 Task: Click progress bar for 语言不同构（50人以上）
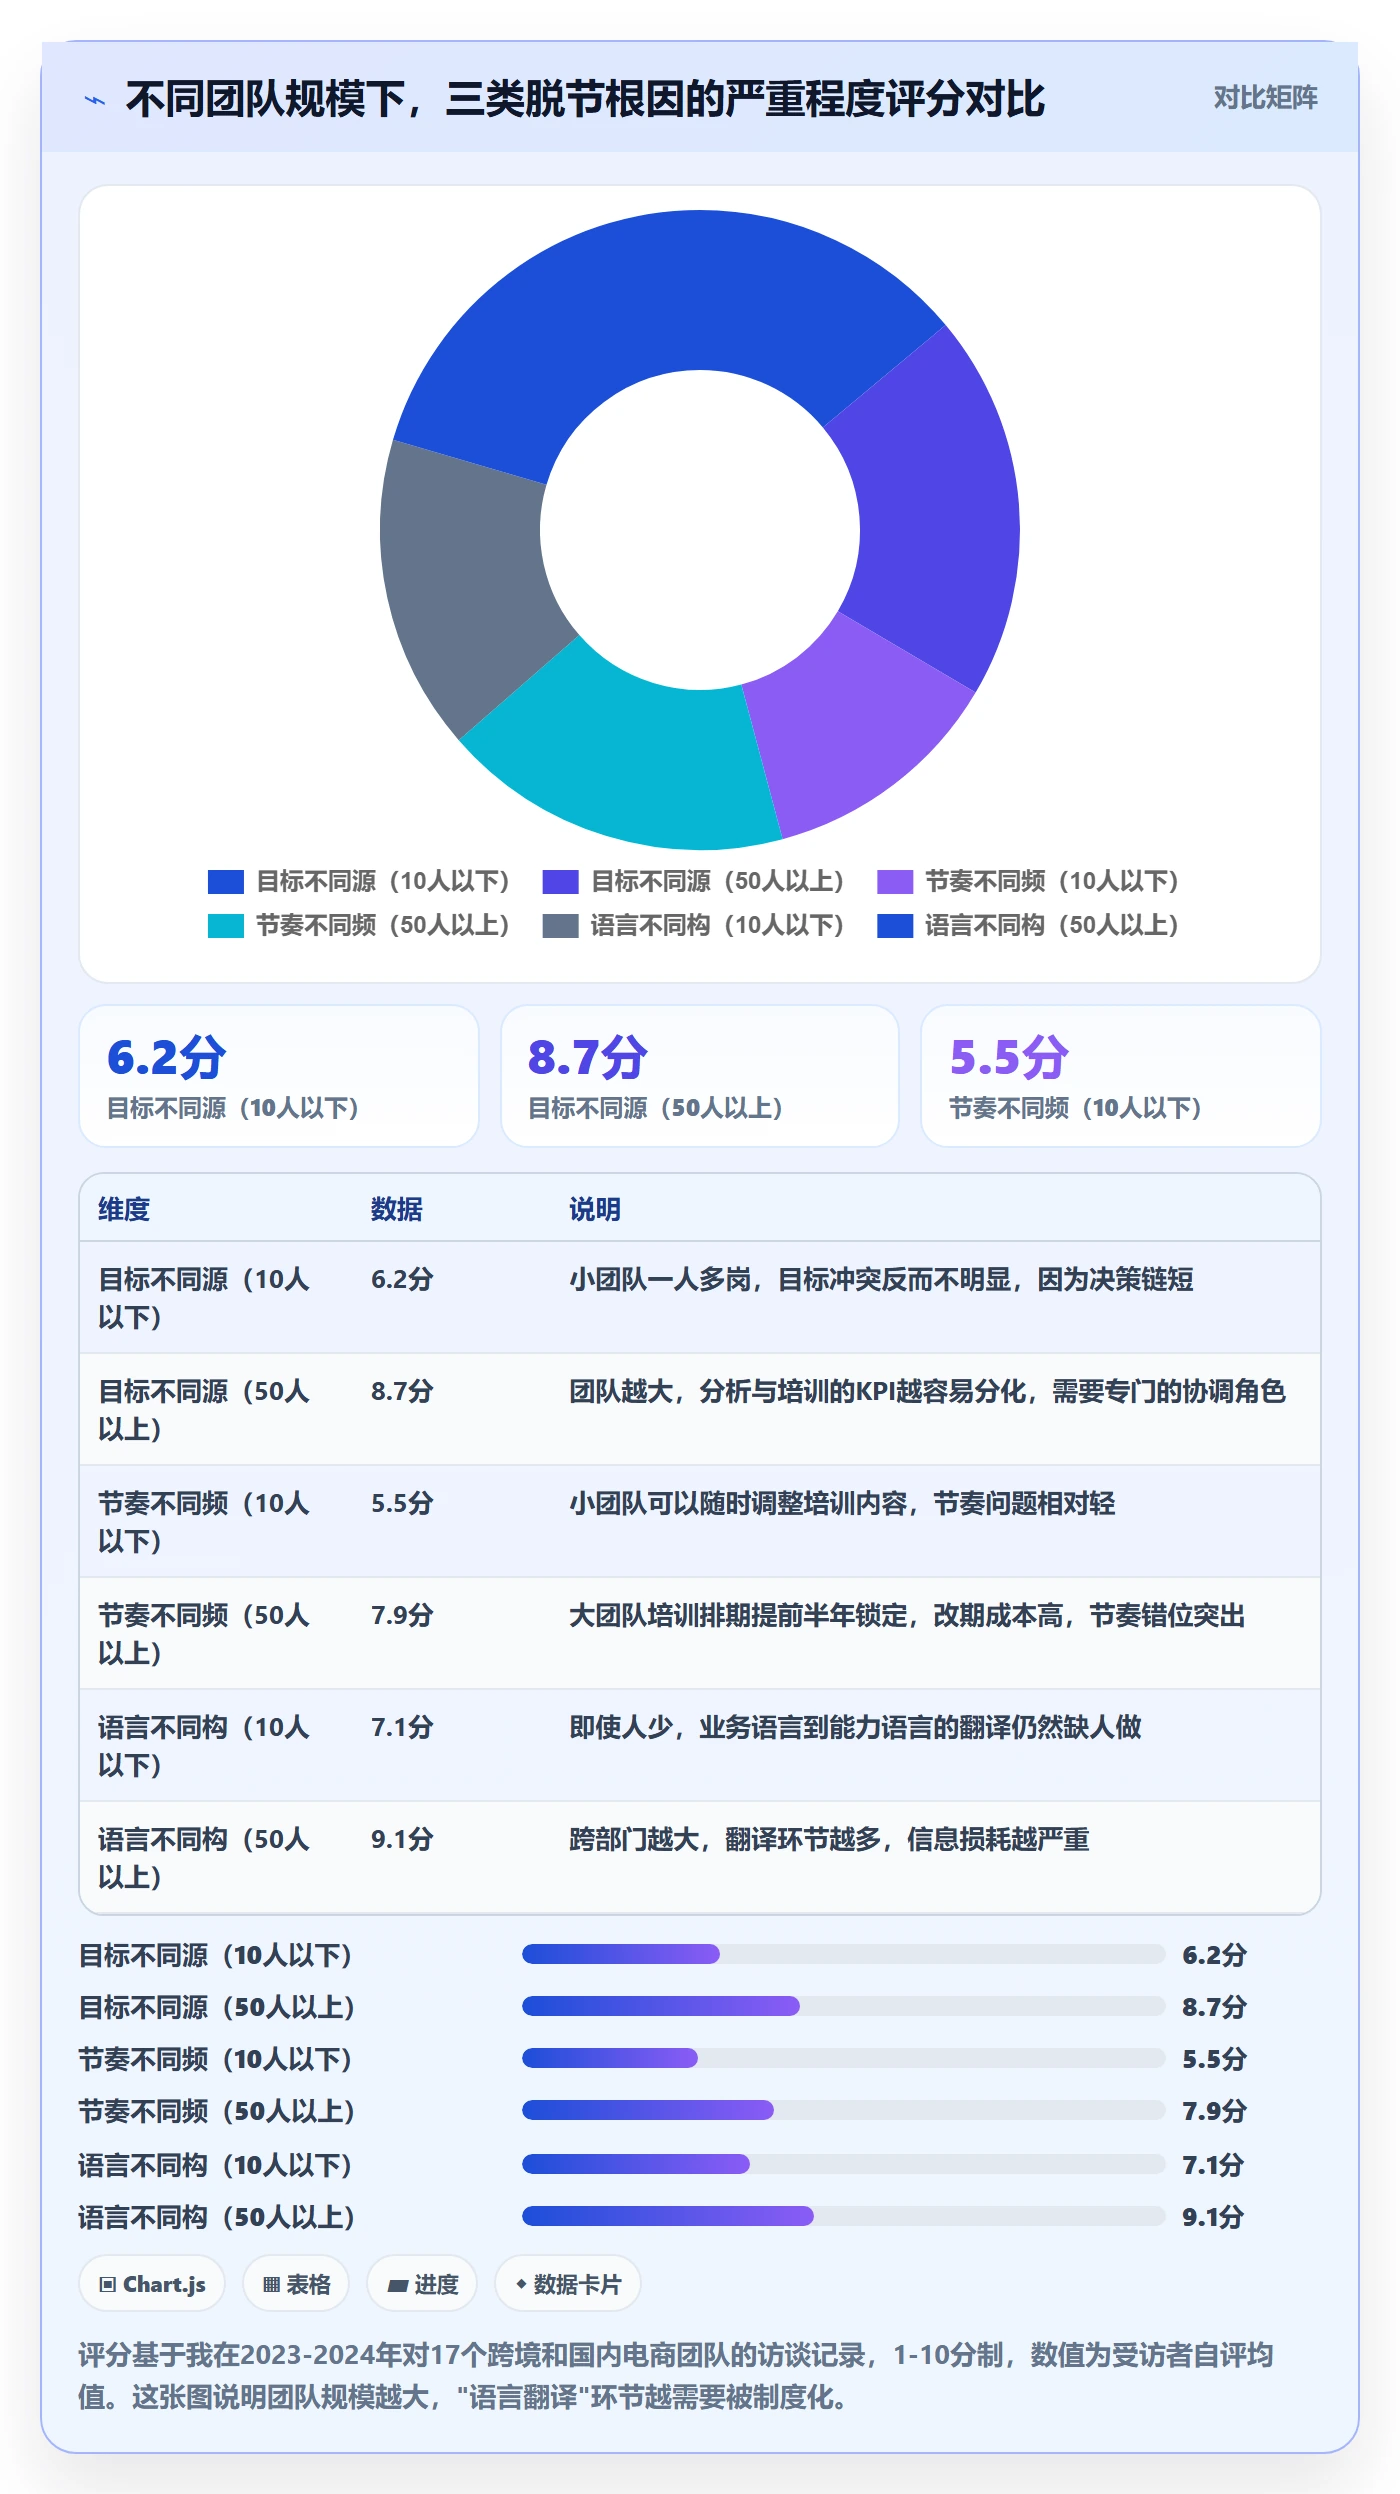coord(843,2216)
